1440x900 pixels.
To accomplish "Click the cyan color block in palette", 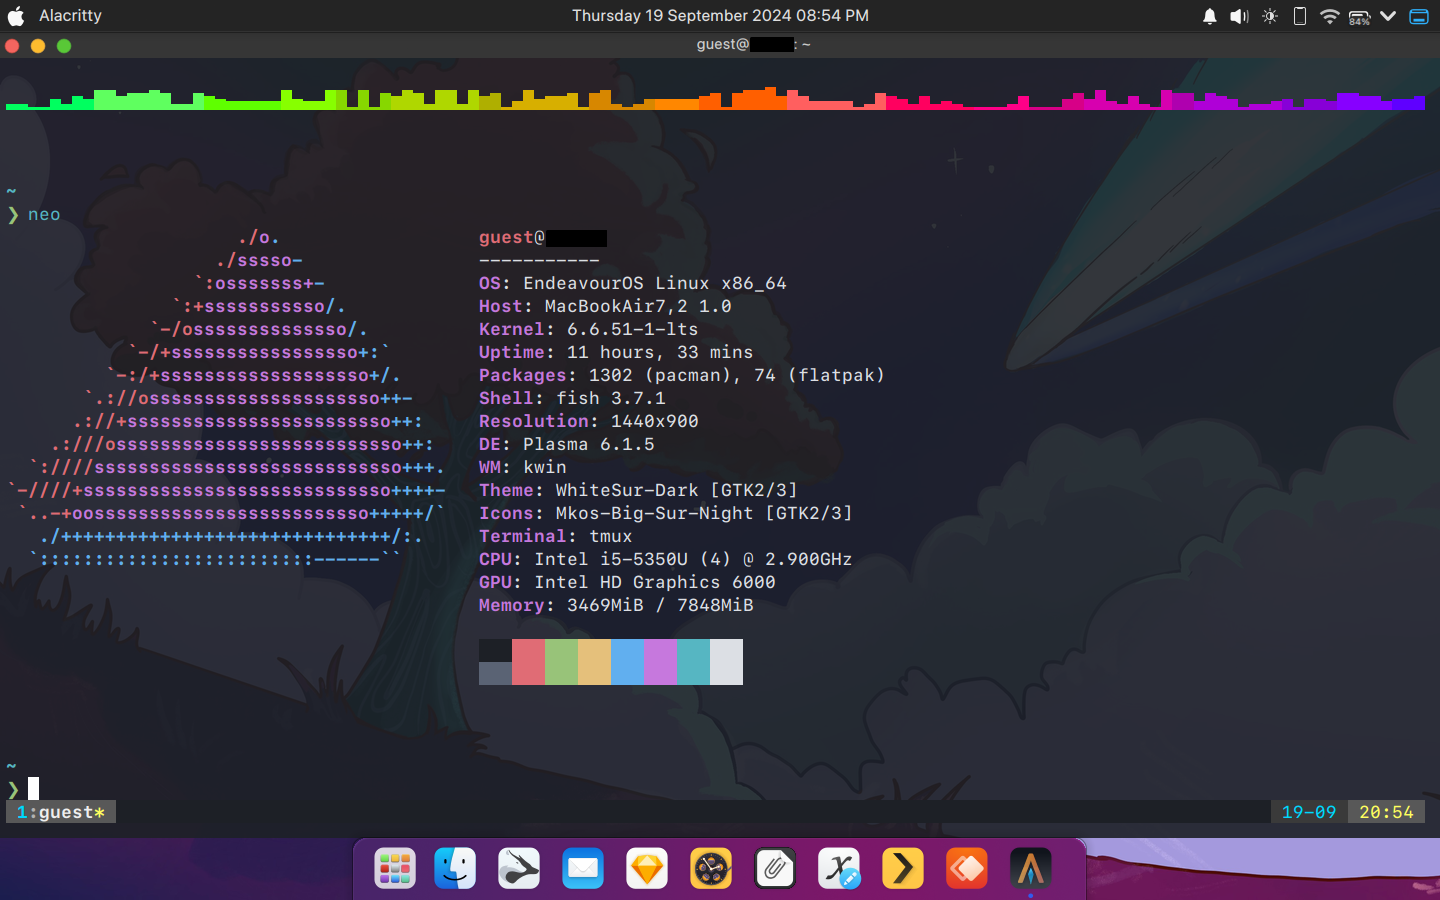I will click(693, 662).
